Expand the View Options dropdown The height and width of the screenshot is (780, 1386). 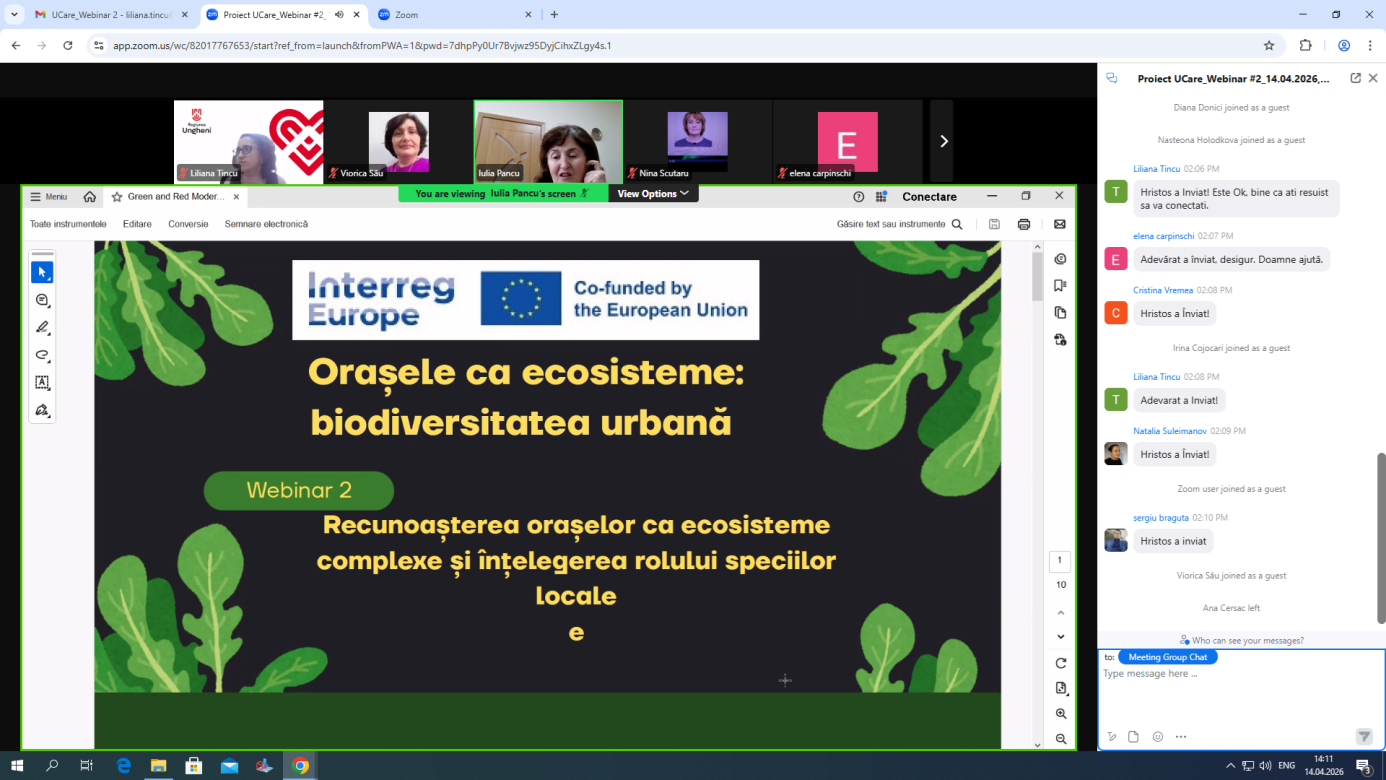click(653, 194)
